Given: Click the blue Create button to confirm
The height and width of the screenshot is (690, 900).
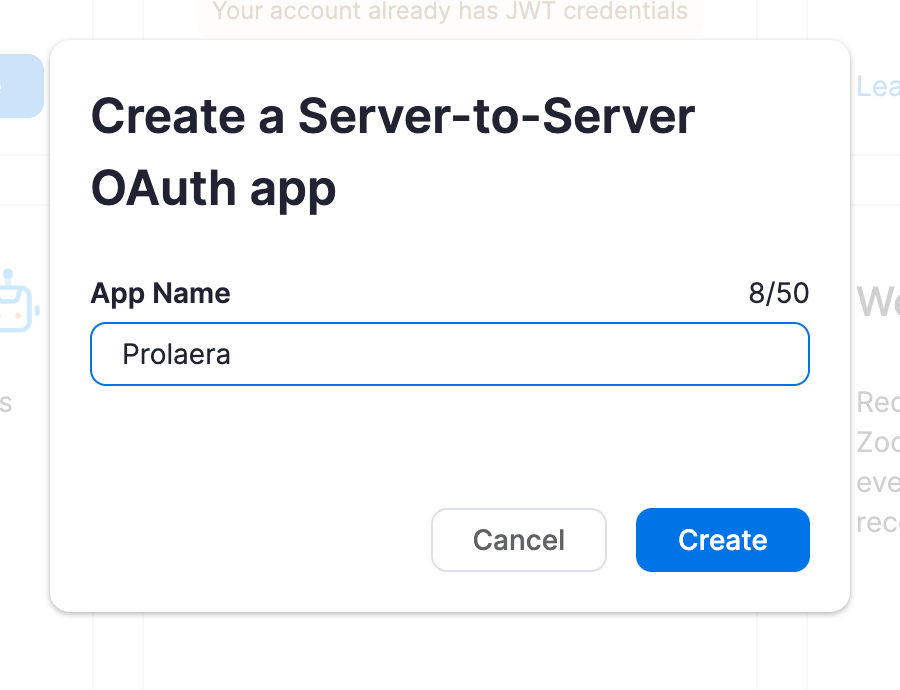Looking at the screenshot, I should tap(722, 540).
